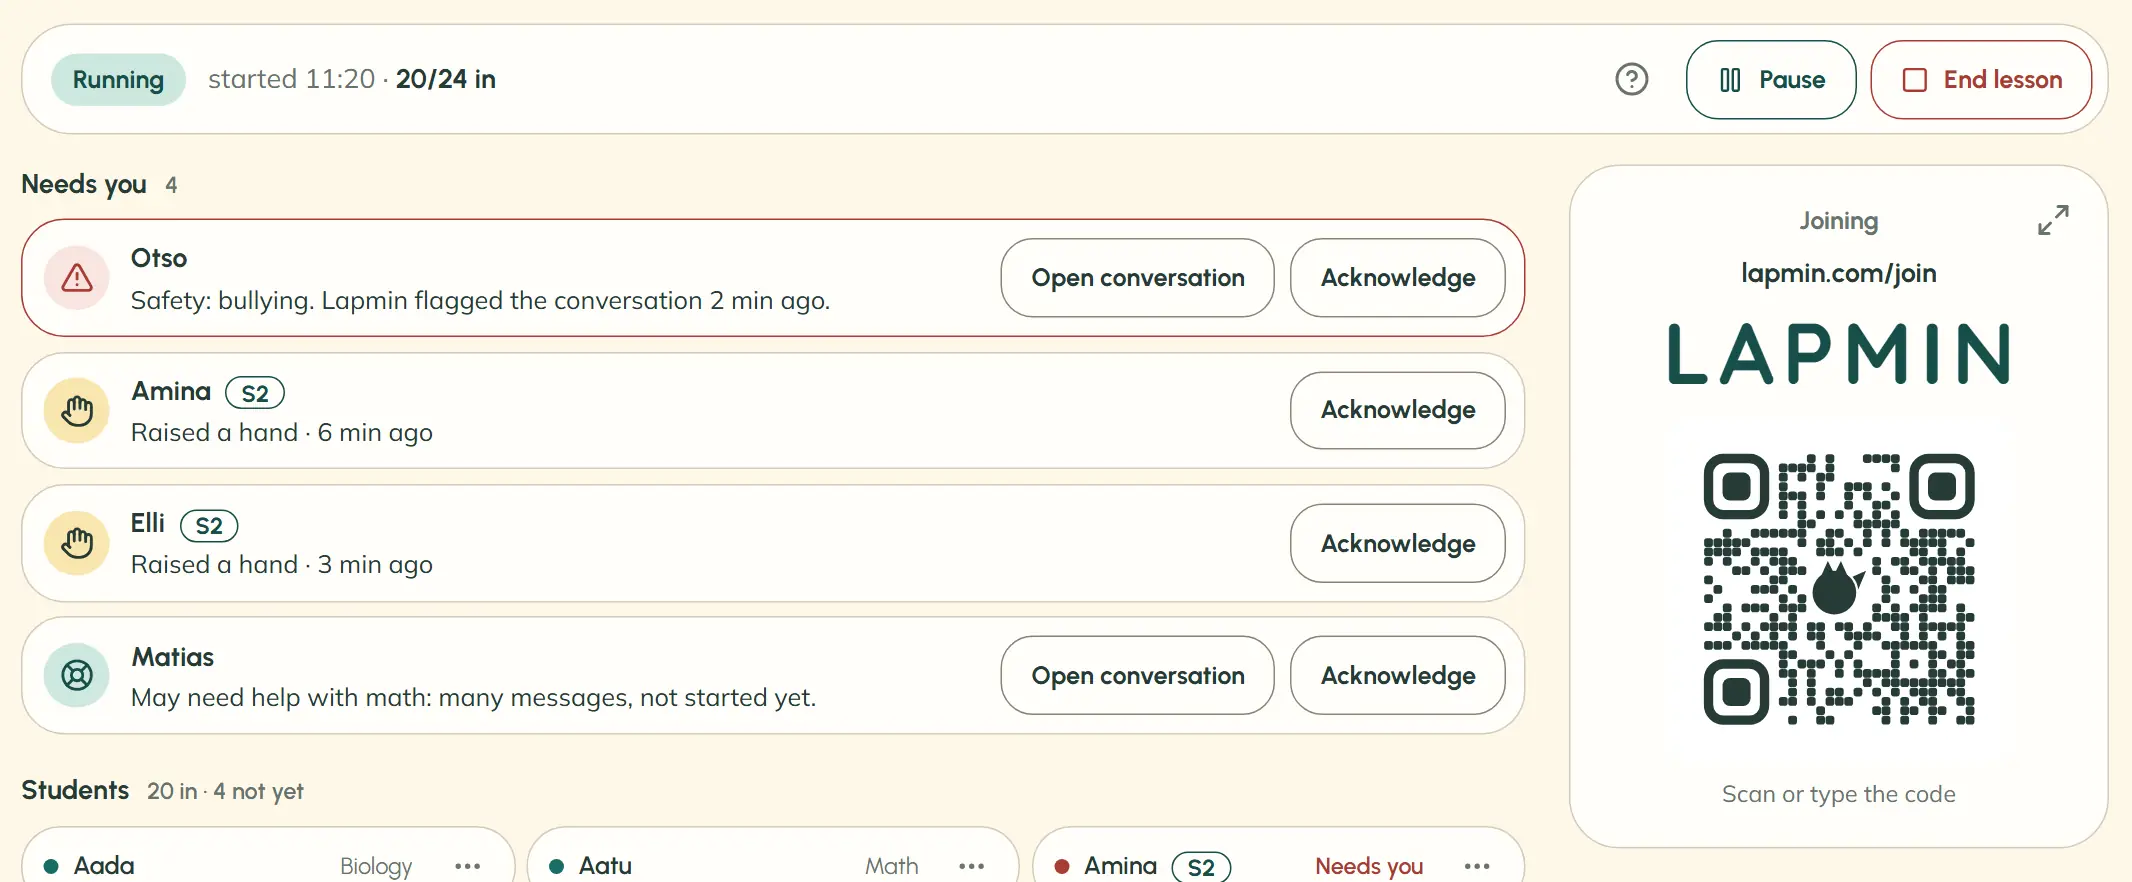Open the more options for Amina's student card
Viewport: 2132px width, 882px height.
point(1476,866)
